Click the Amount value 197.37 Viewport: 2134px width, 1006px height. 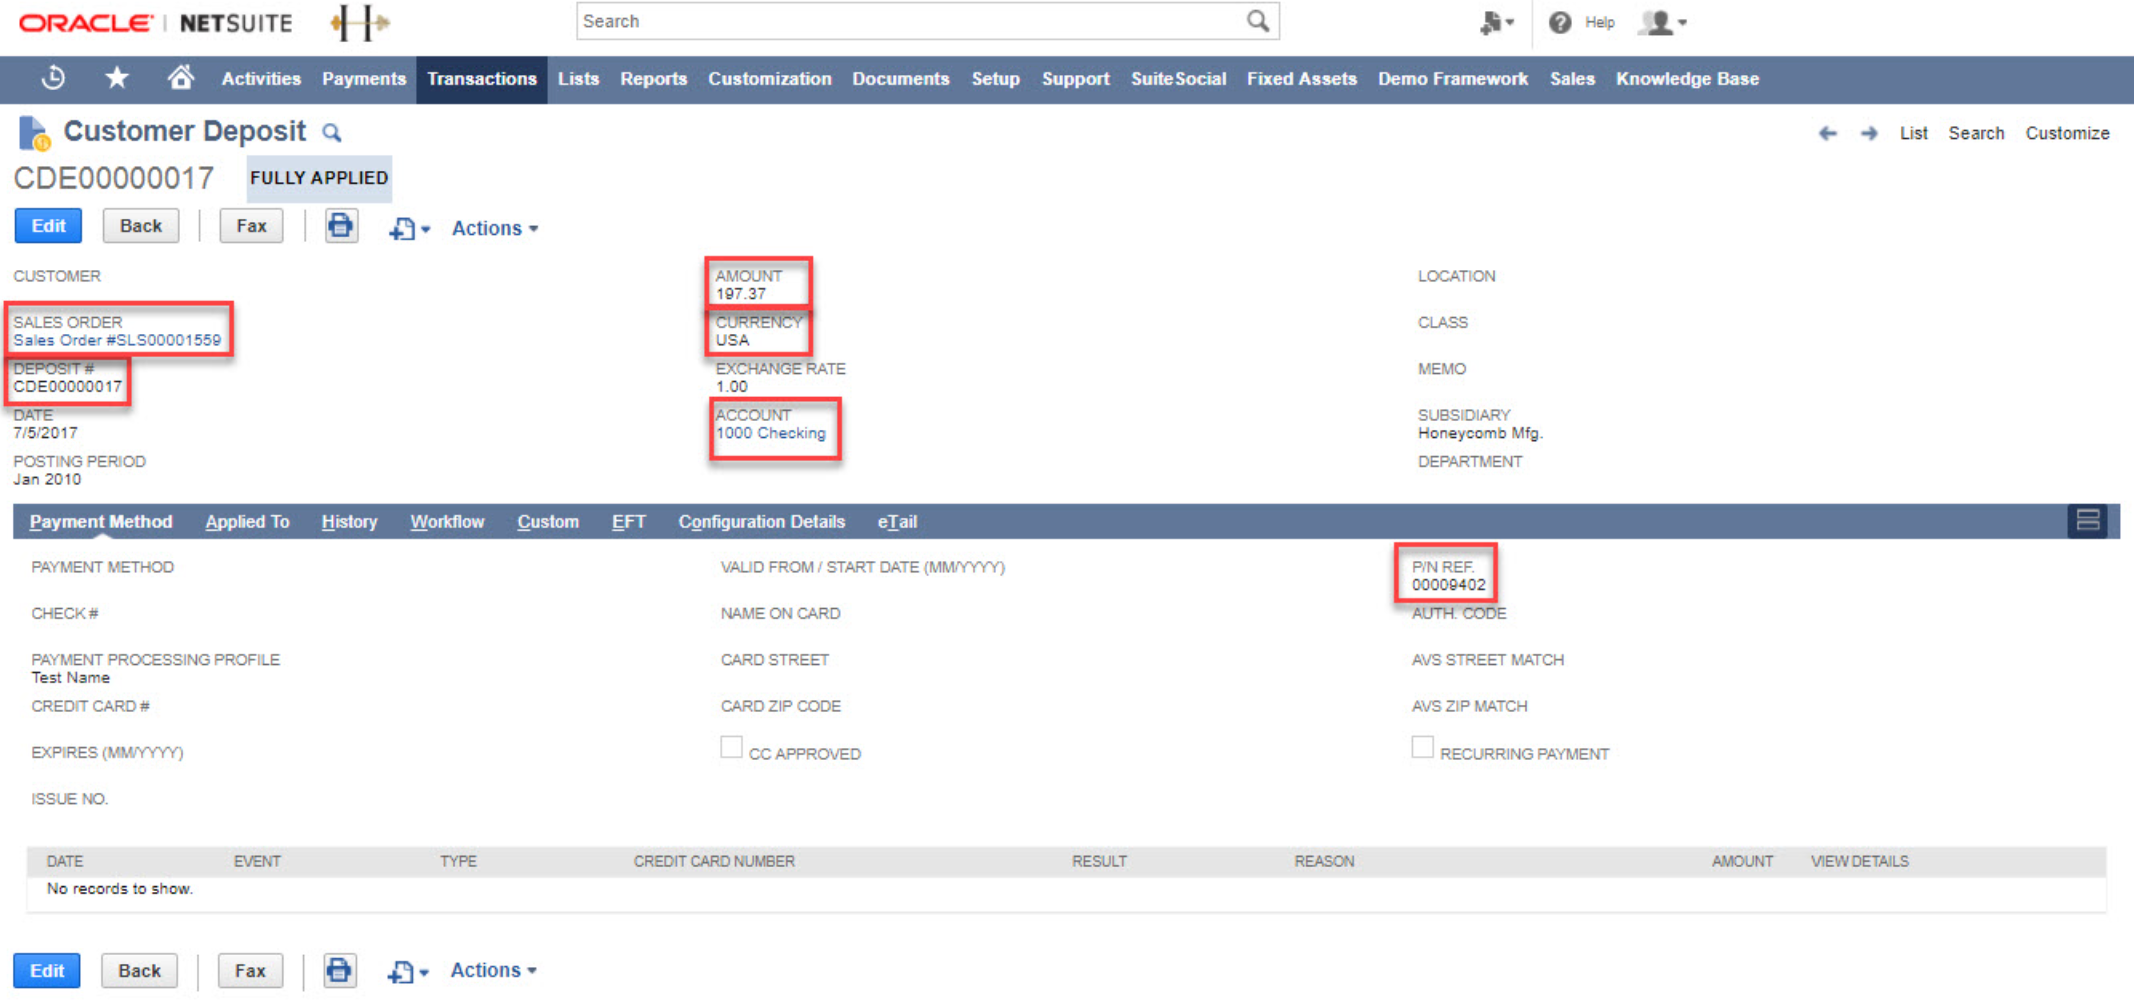point(740,294)
